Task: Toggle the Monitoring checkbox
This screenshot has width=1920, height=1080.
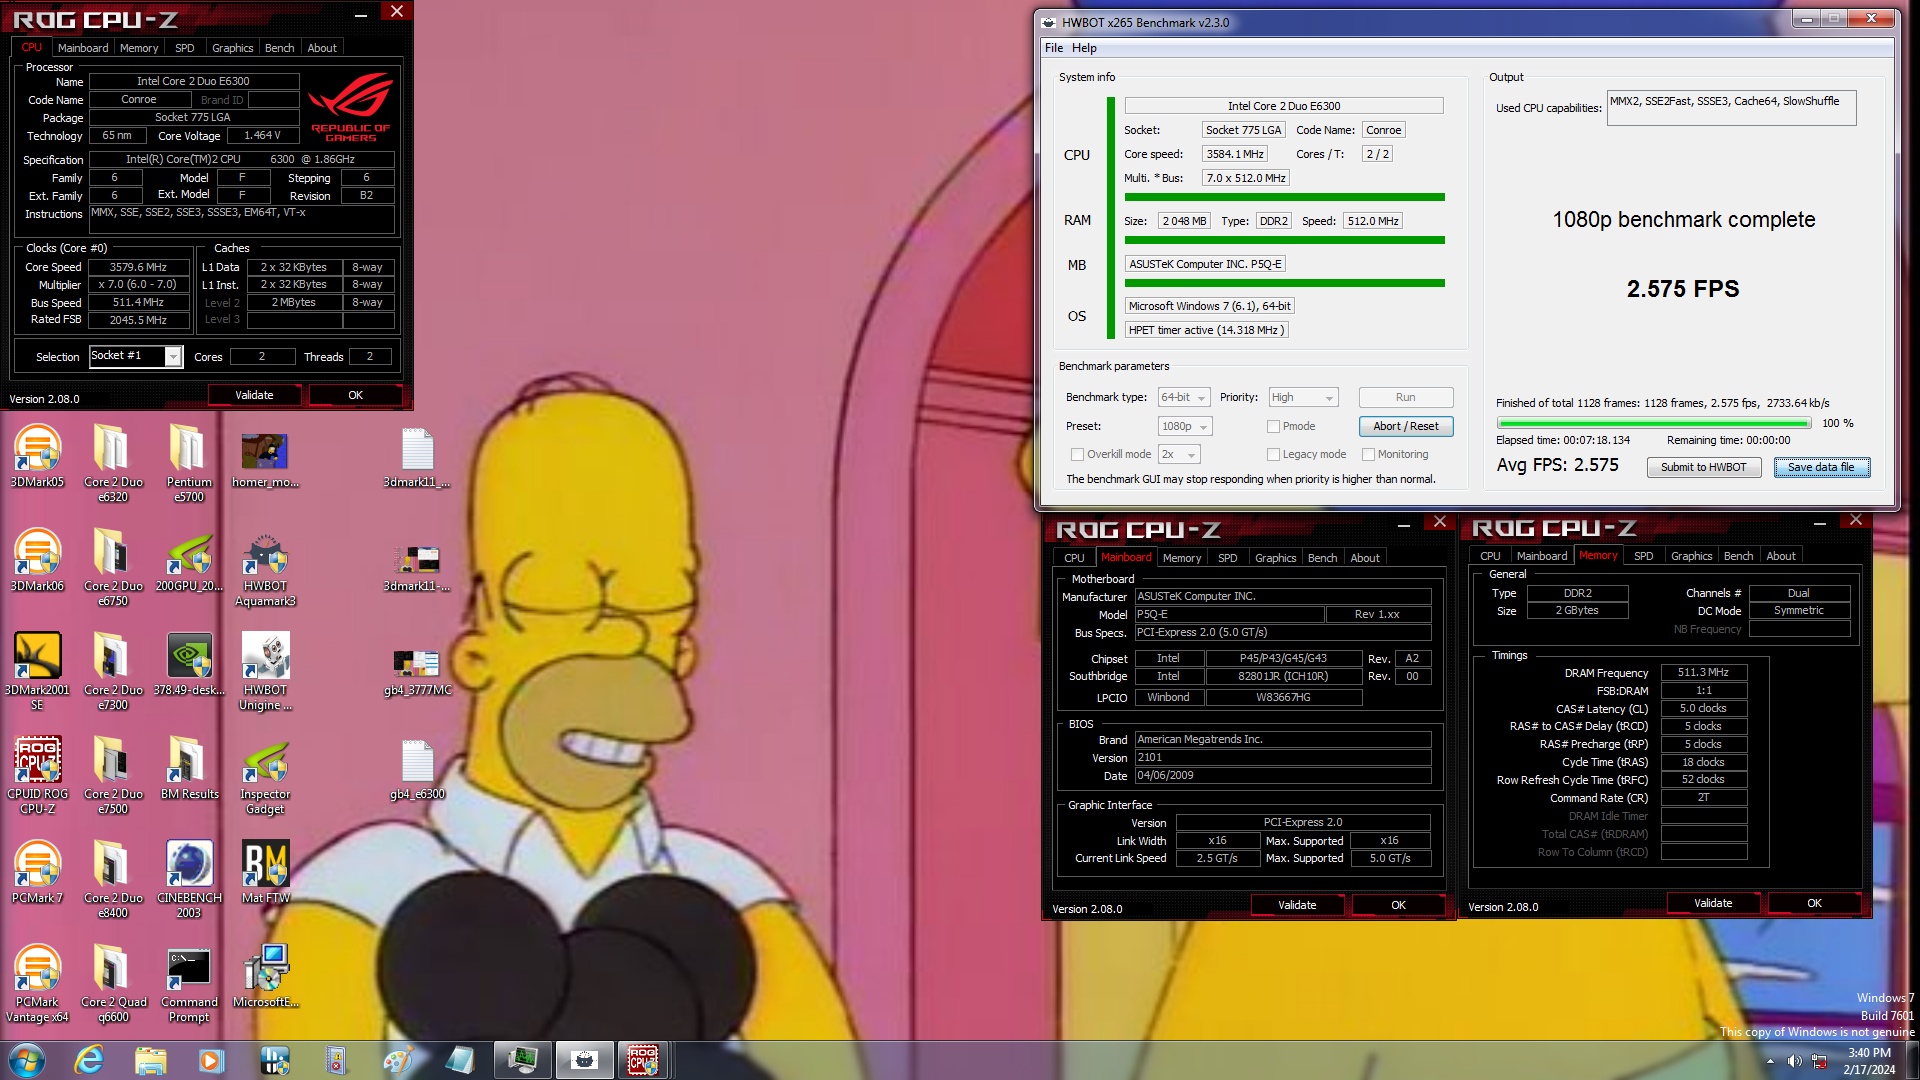Action: [x=1368, y=454]
